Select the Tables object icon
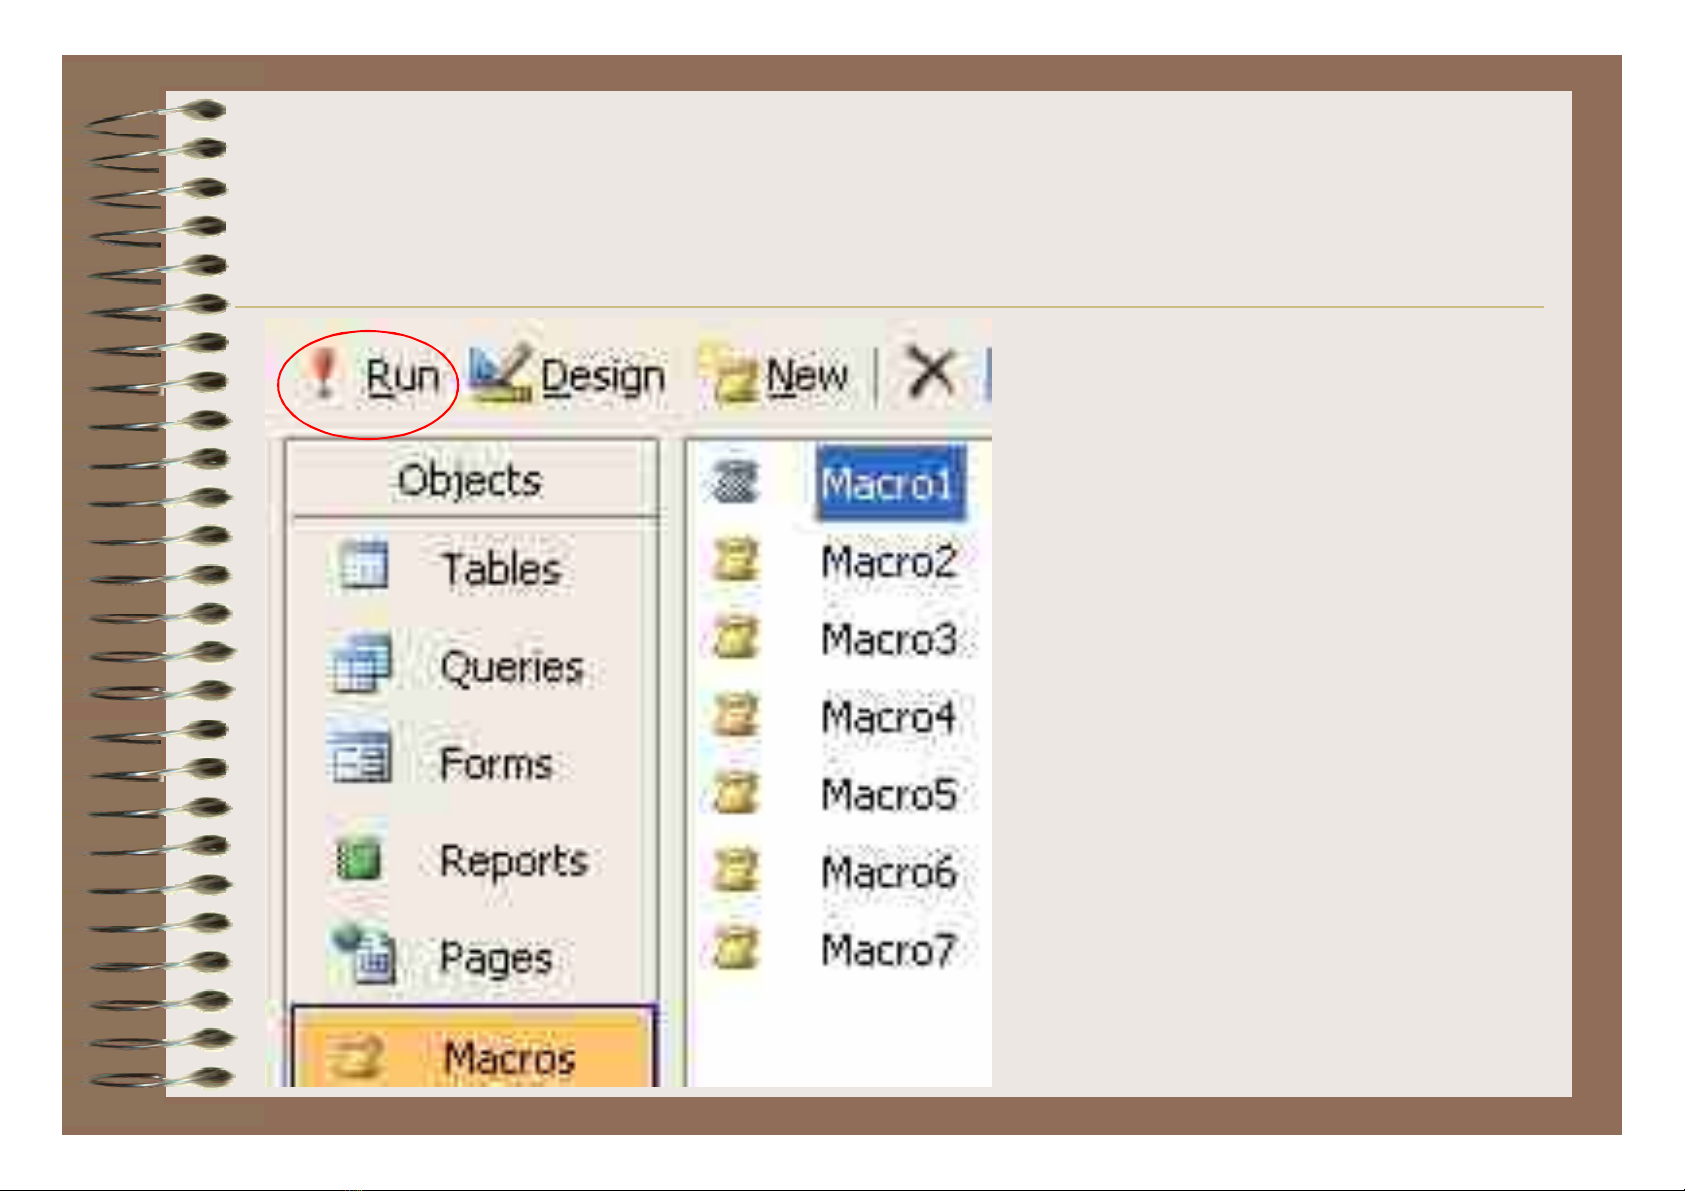 click(x=362, y=567)
